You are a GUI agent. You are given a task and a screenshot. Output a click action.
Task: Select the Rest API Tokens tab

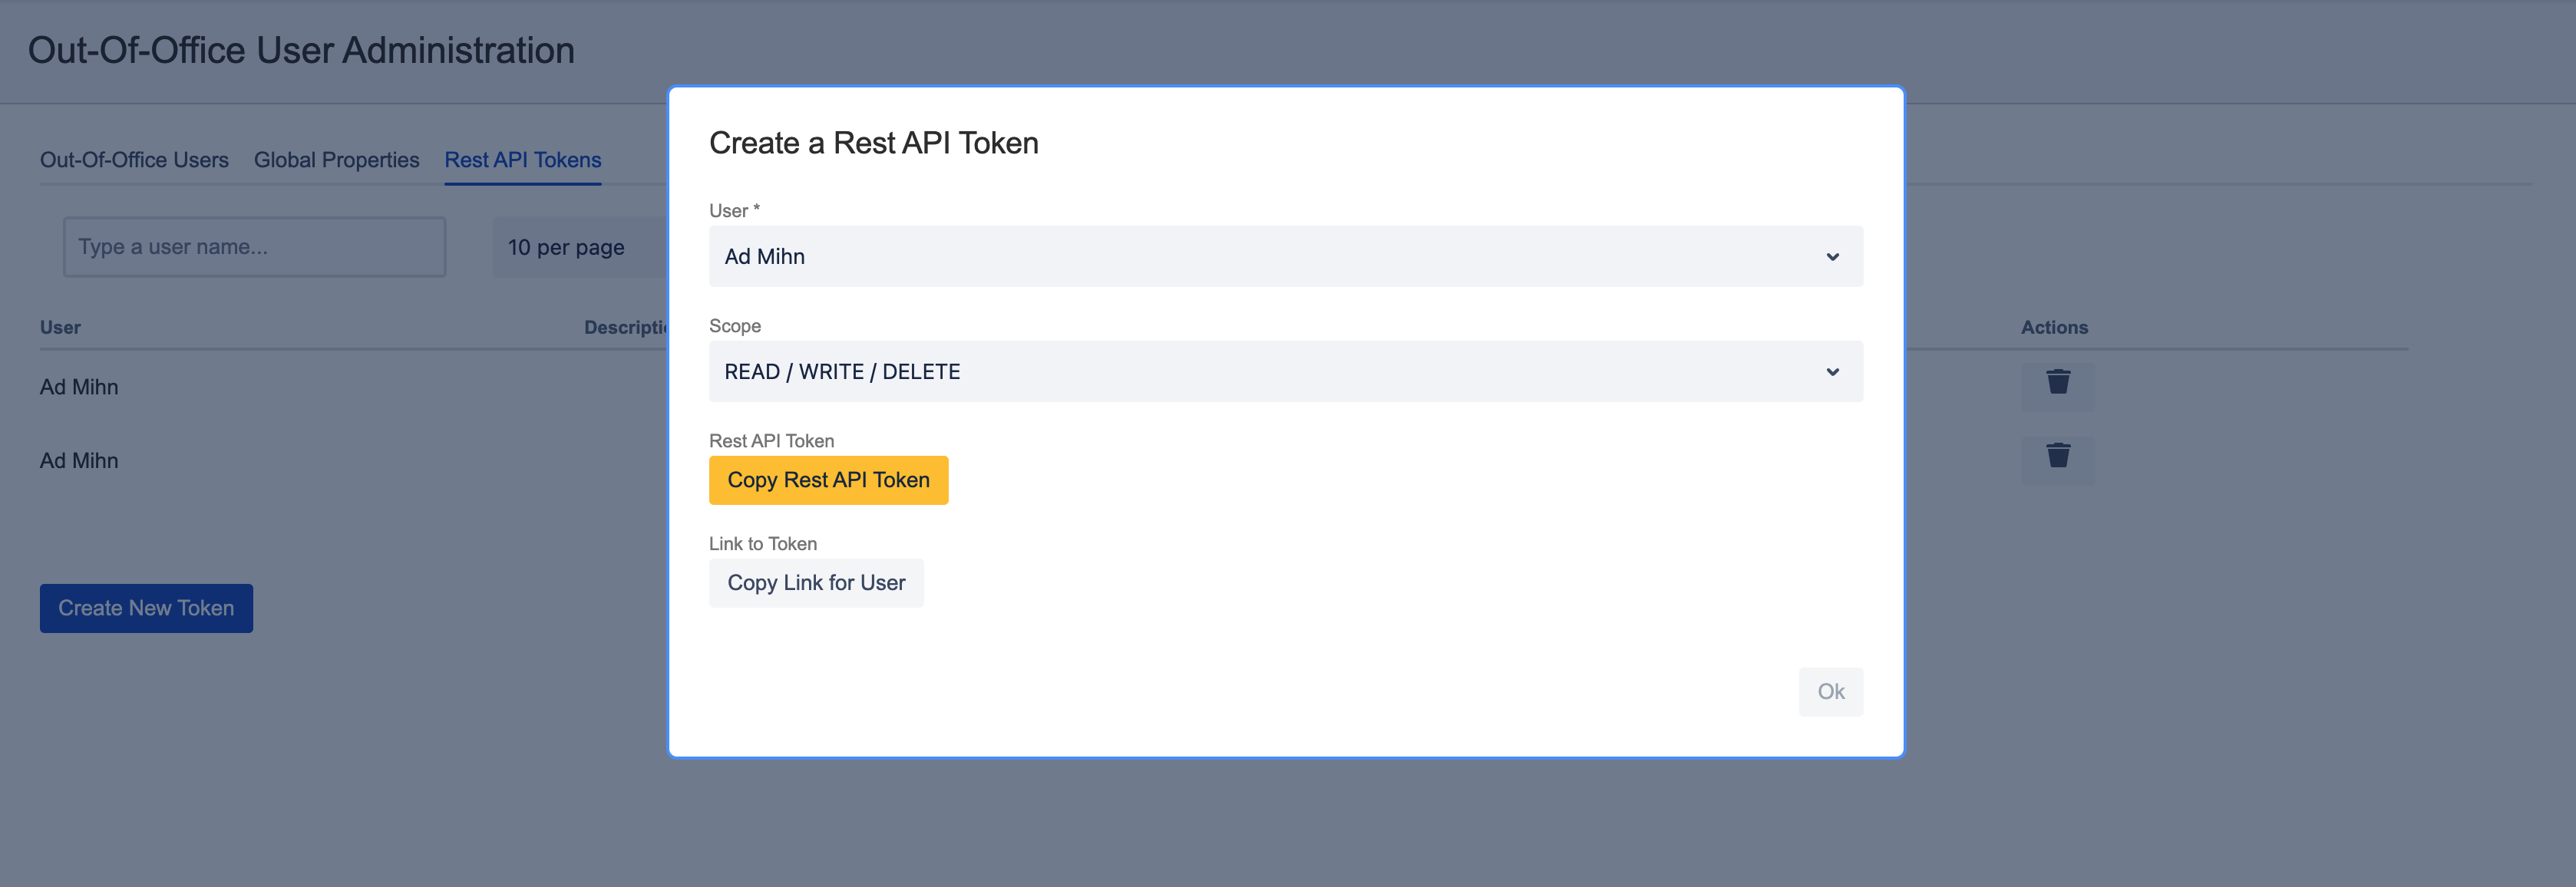523,160
